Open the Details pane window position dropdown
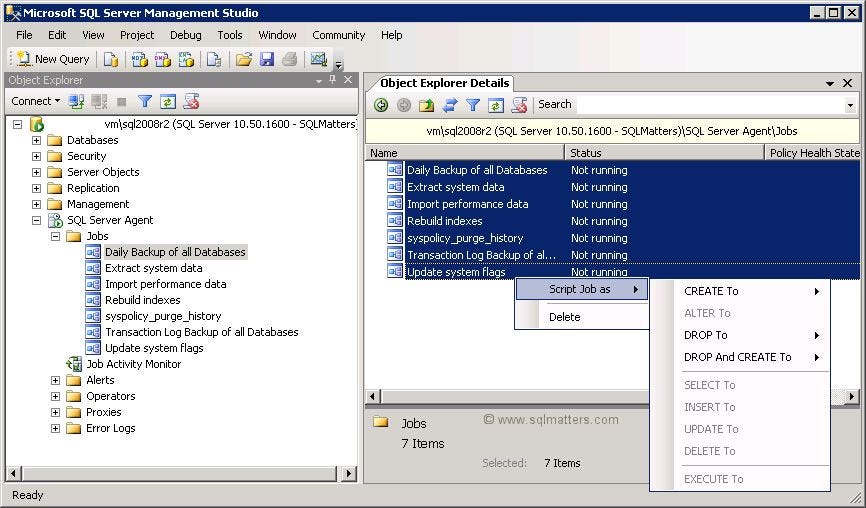This screenshot has width=866, height=508. 830,83
